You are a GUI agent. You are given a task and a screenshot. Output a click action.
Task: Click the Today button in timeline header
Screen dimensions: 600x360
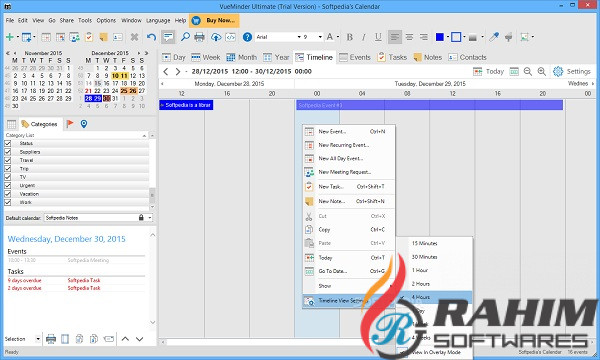tap(488, 71)
